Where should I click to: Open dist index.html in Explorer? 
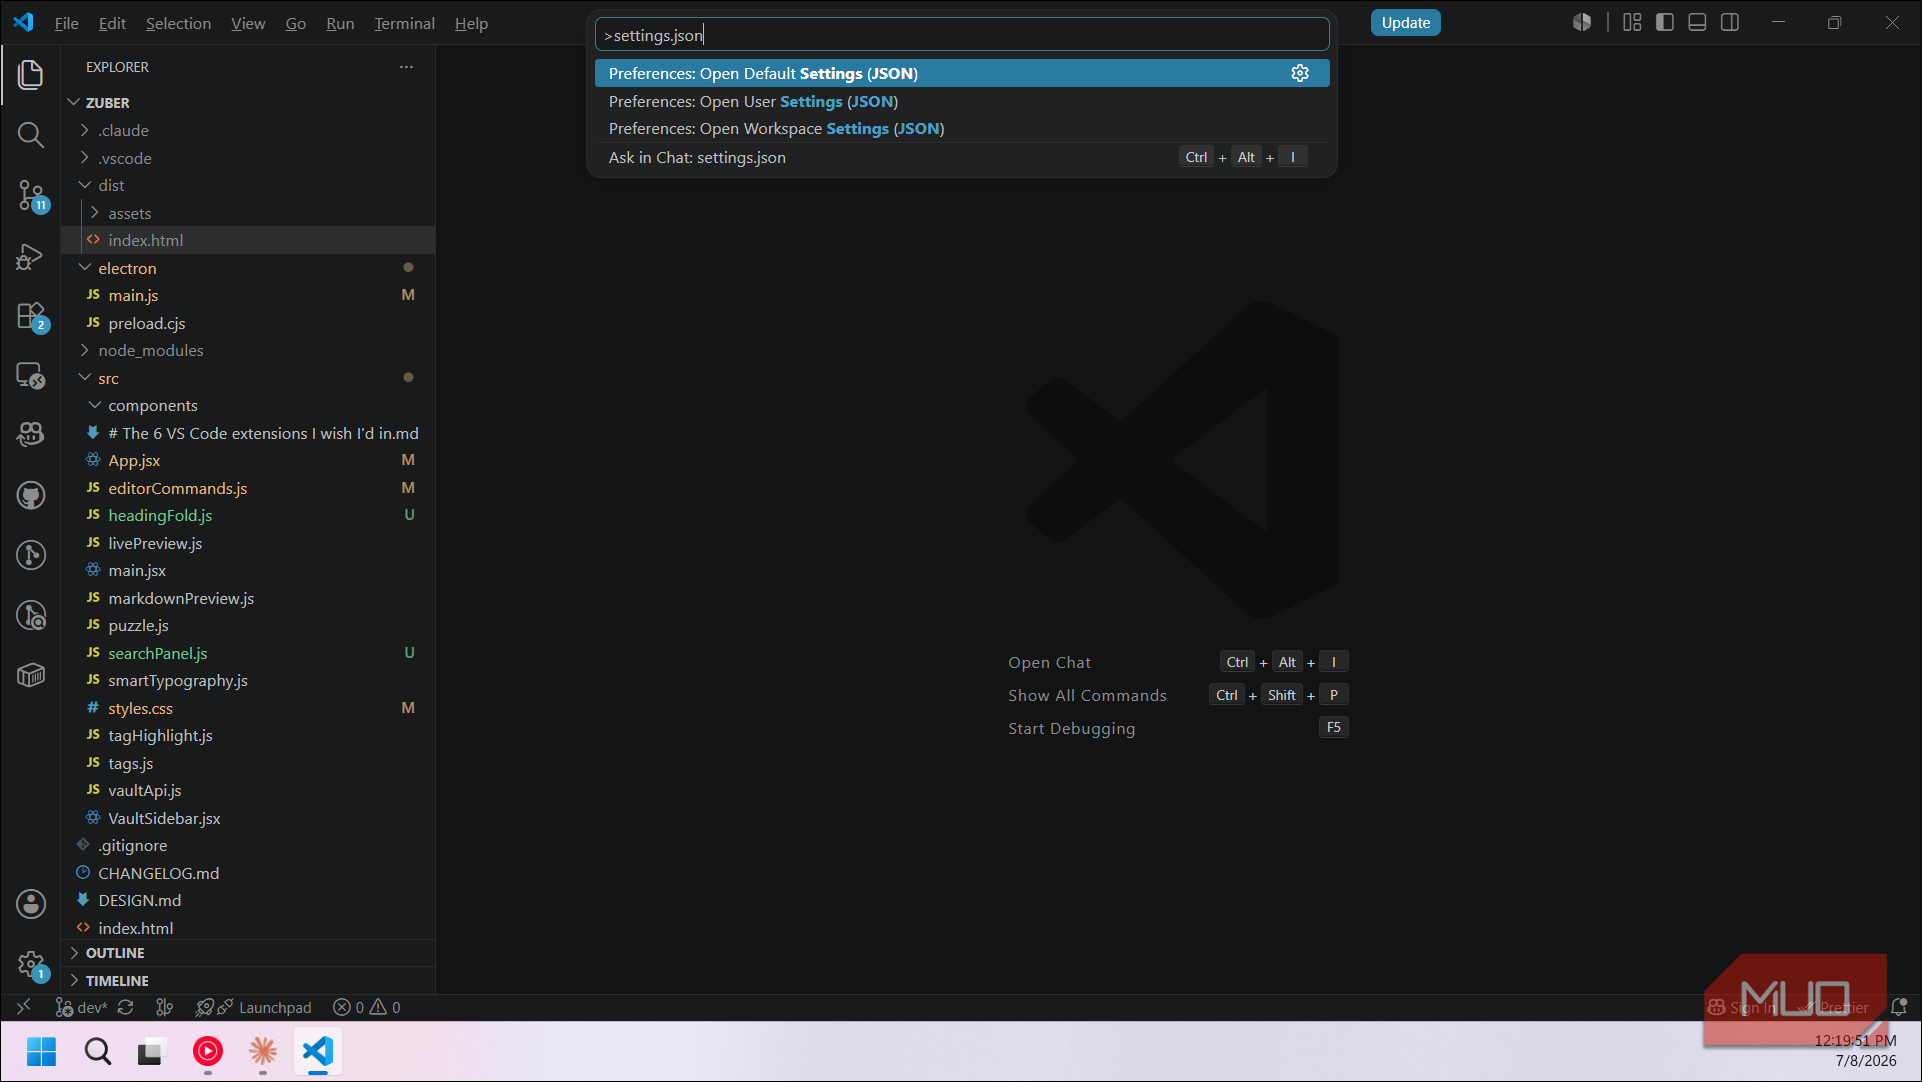[x=248, y=240]
